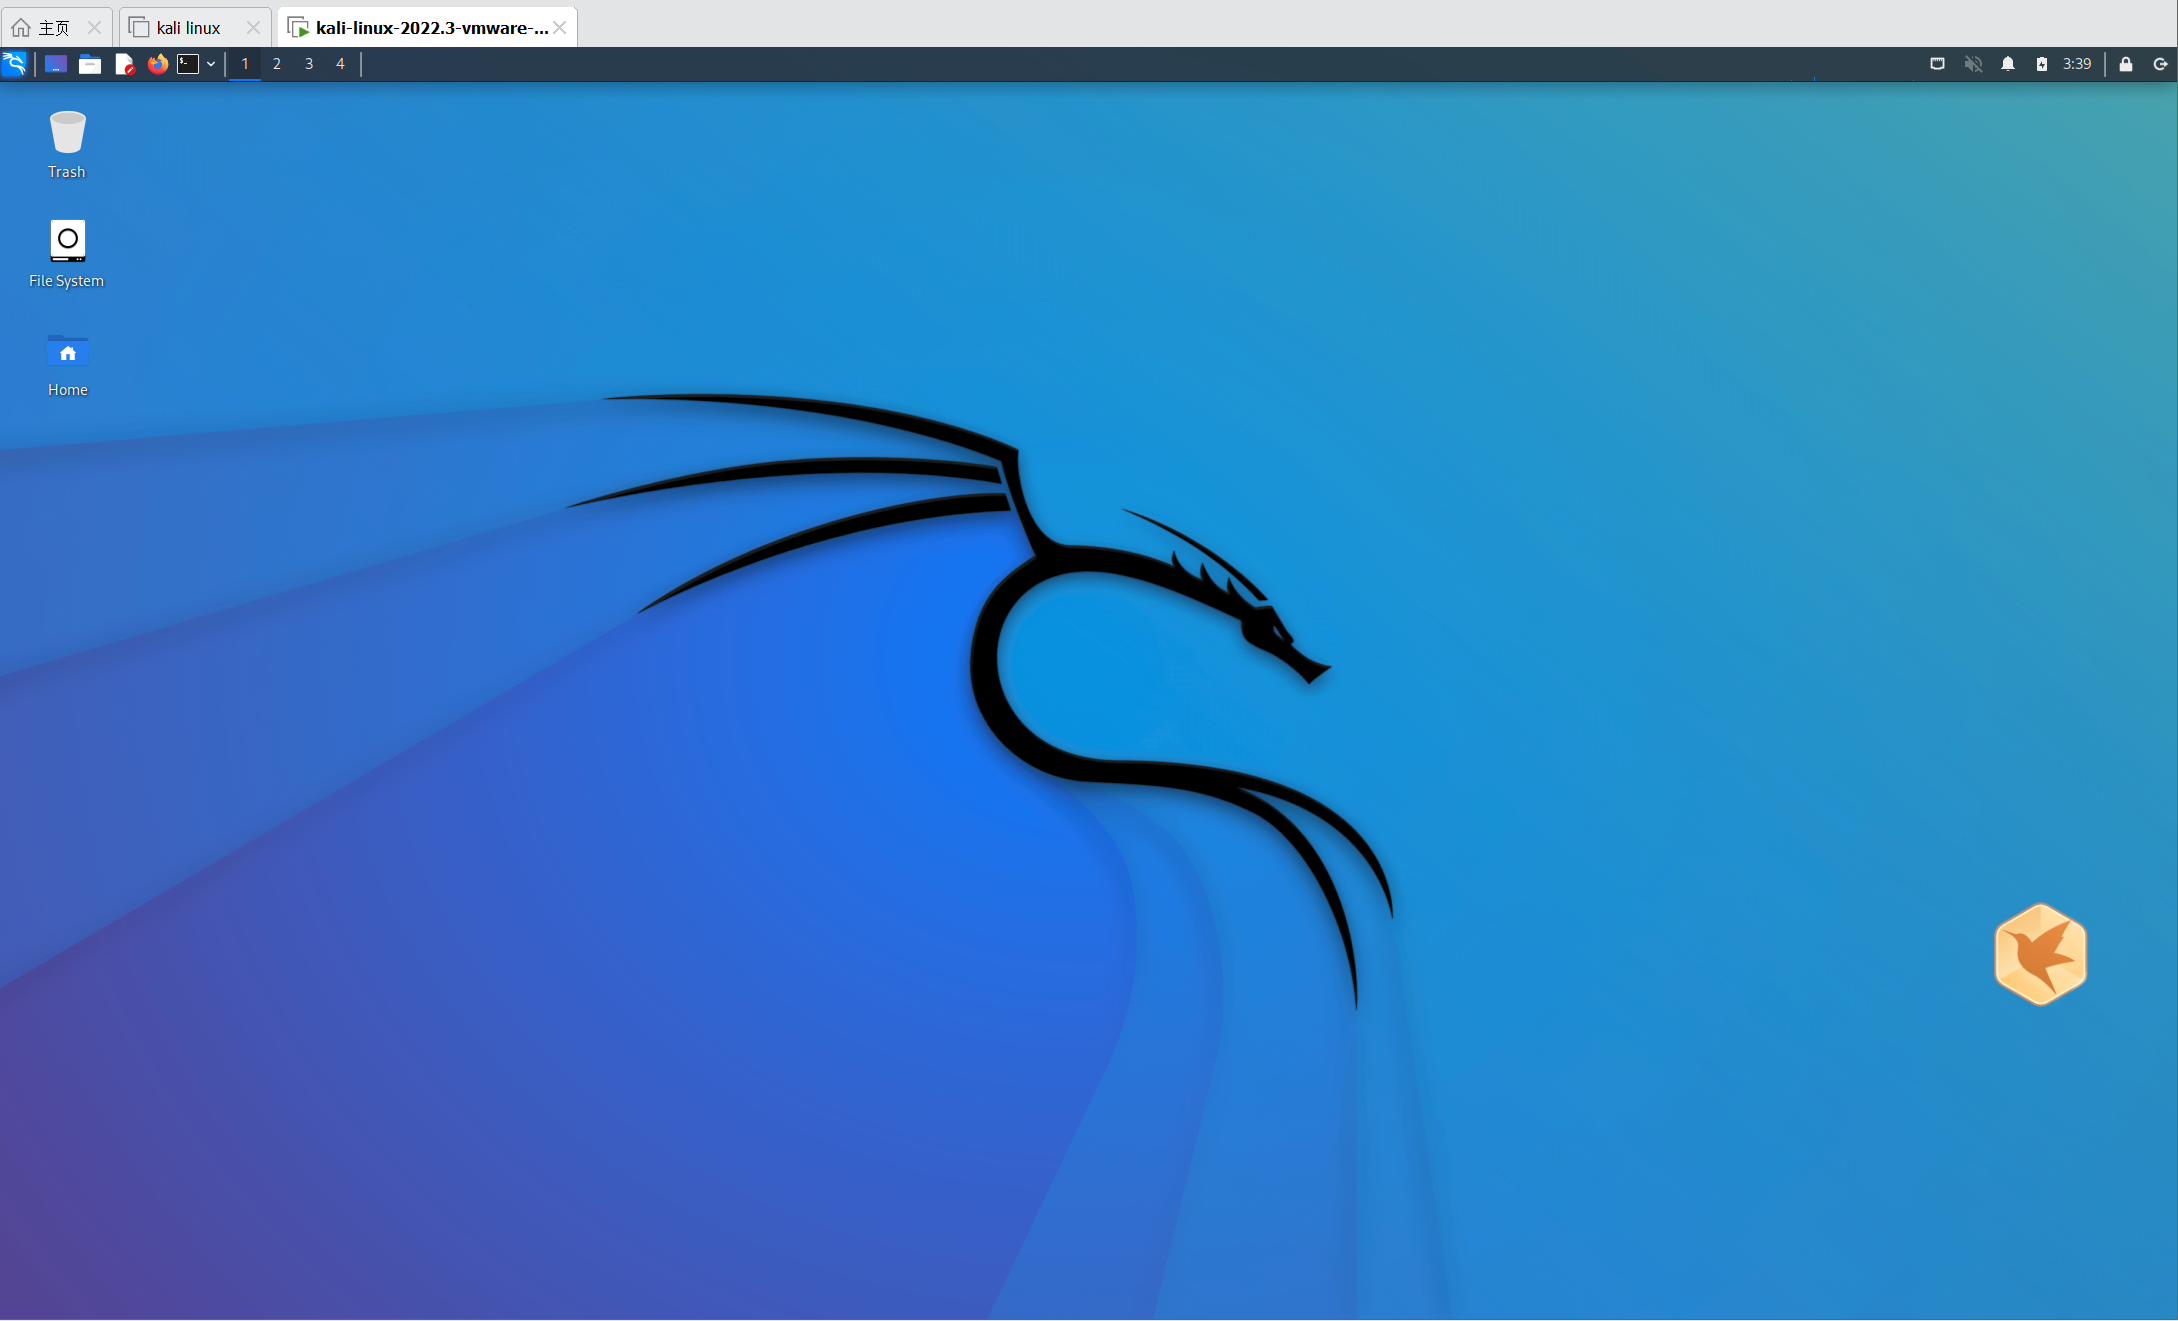Select the Trash desktop icon
The height and width of the screenshot is (1321, 2178).
67,145
